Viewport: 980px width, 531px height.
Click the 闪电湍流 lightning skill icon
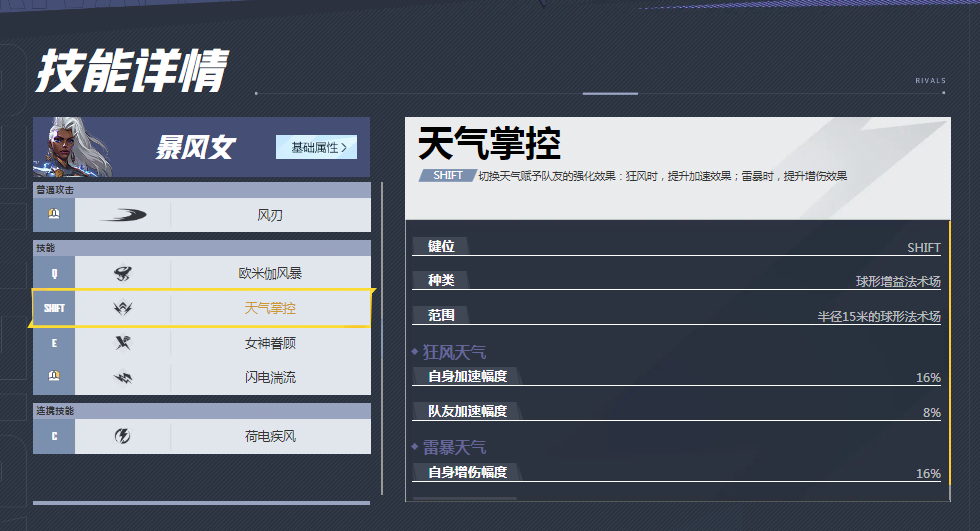(x=122, y=378)
